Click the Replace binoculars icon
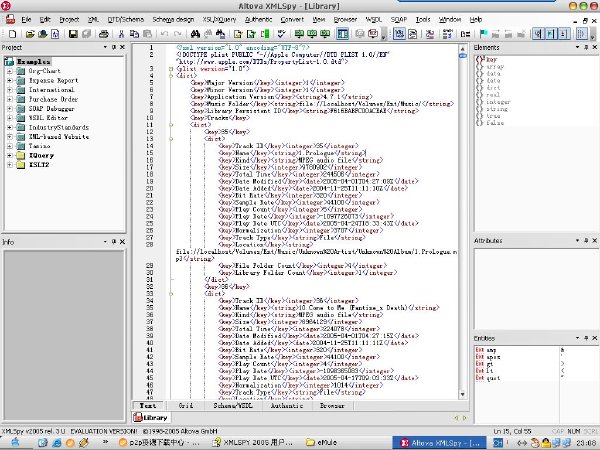 220,34
